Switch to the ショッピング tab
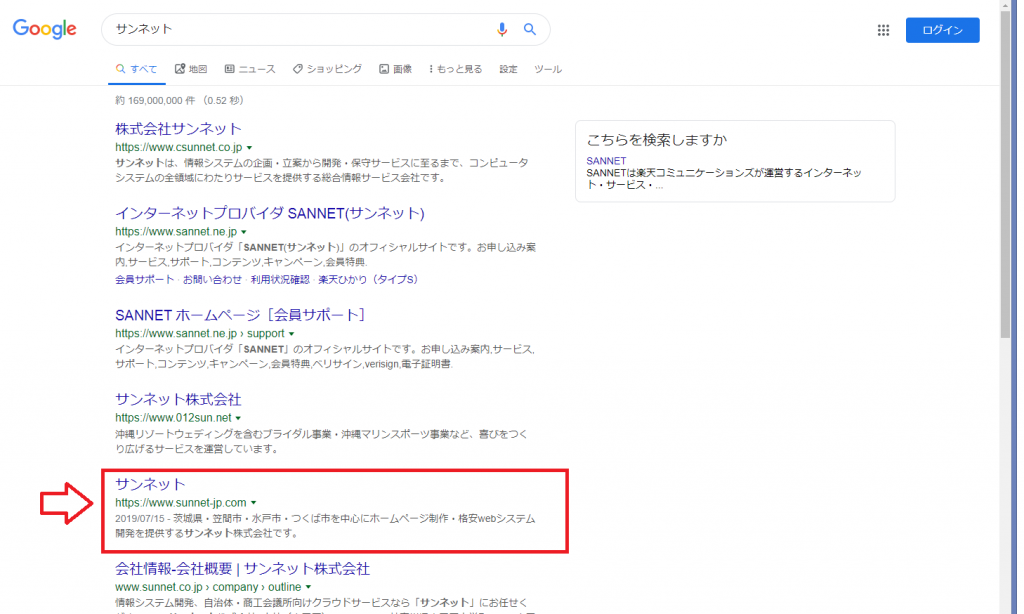 click(x=327, y=69)
